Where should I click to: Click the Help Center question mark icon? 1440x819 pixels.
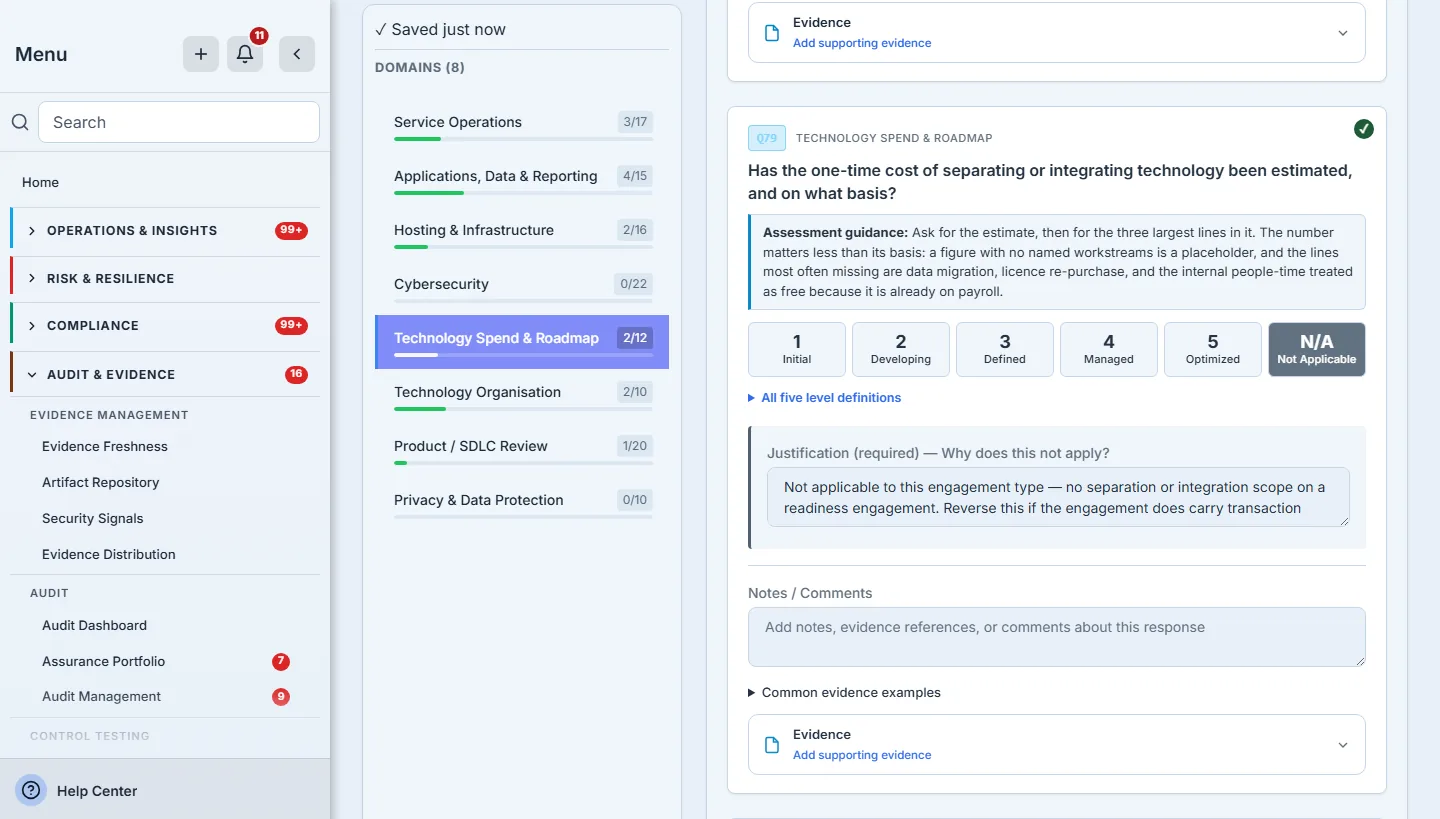click(31, 790)
